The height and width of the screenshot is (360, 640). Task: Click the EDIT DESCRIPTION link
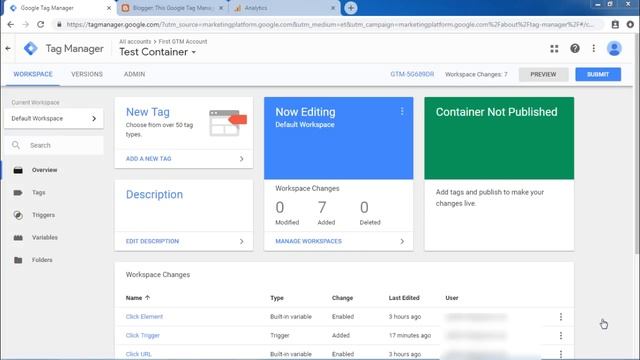click(152, 242)
